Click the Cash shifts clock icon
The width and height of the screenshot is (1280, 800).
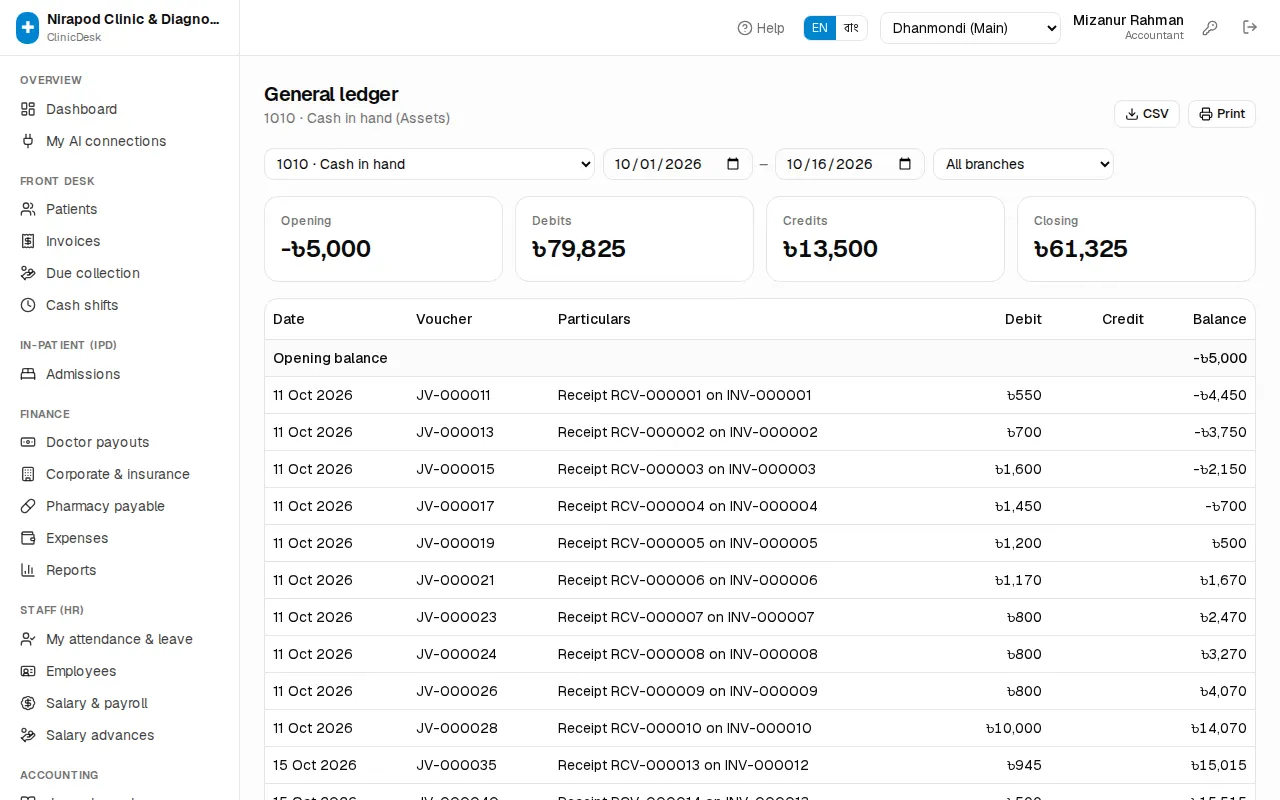point(28,305)
